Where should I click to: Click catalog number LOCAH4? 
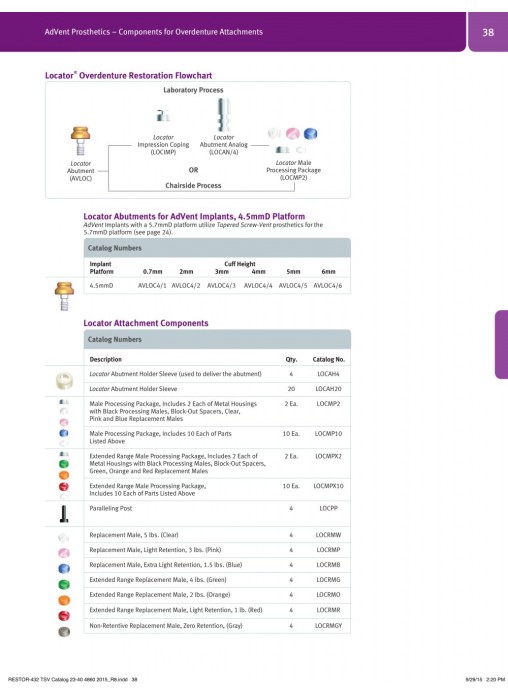tap(328, 374)
